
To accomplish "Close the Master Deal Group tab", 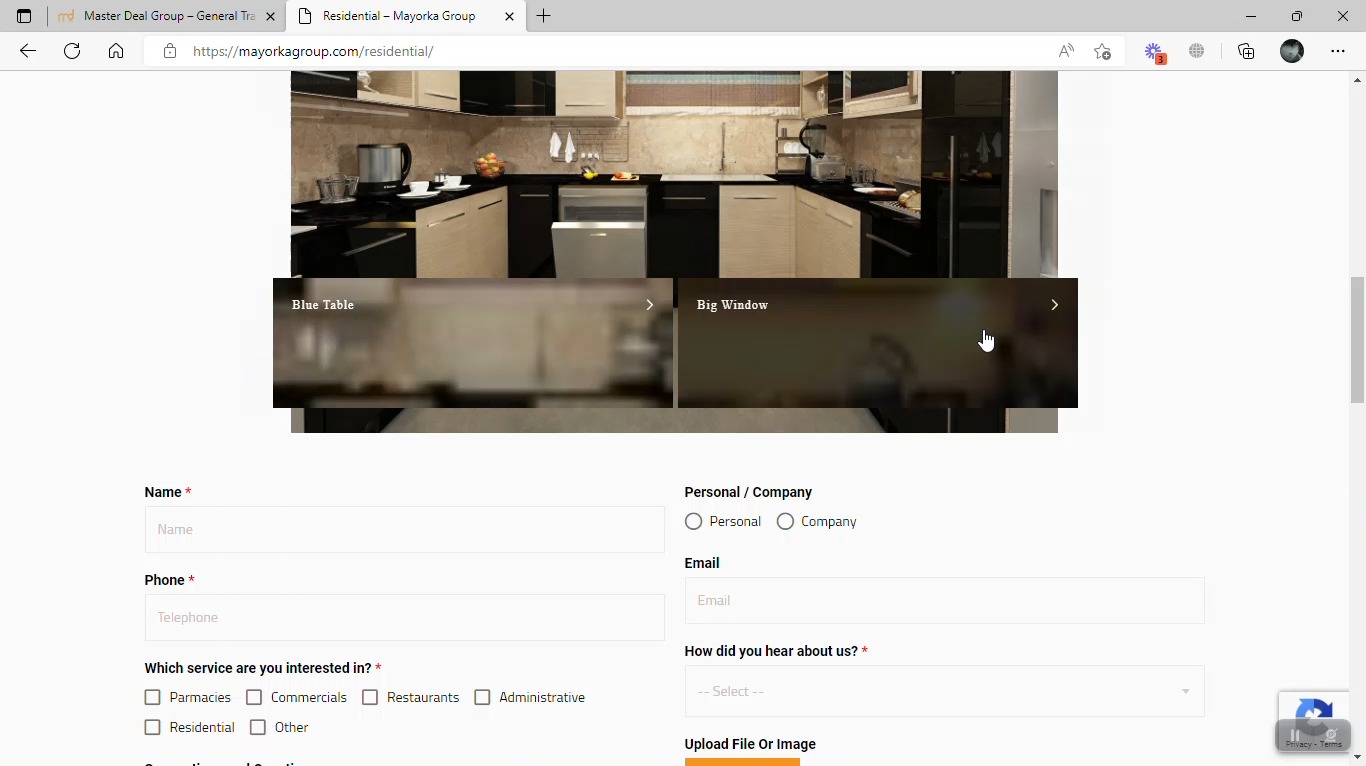I will [270, 16].
